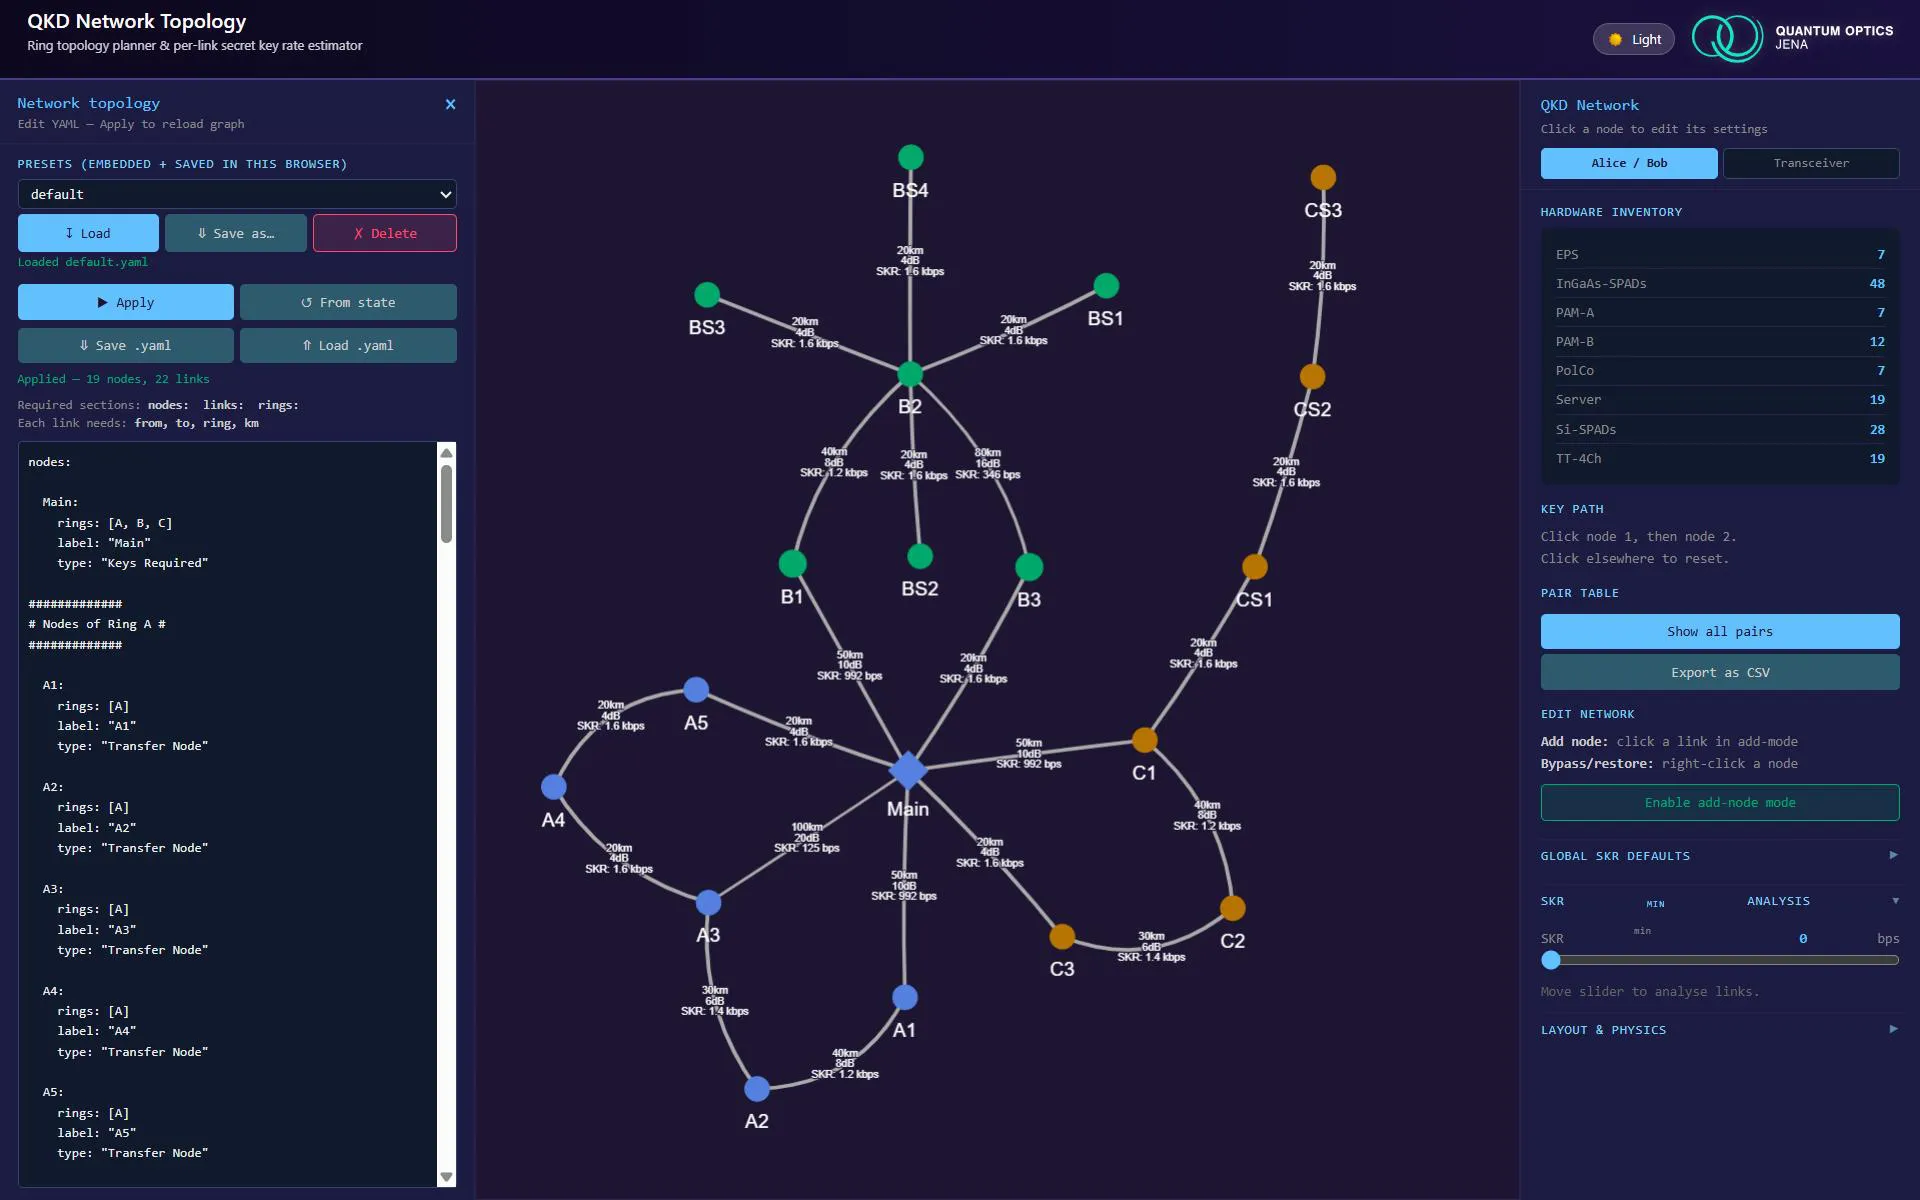Viewport: 1920px width, 1200px height.
Task: Click the BS2 green node
Action: click(920, 556)
